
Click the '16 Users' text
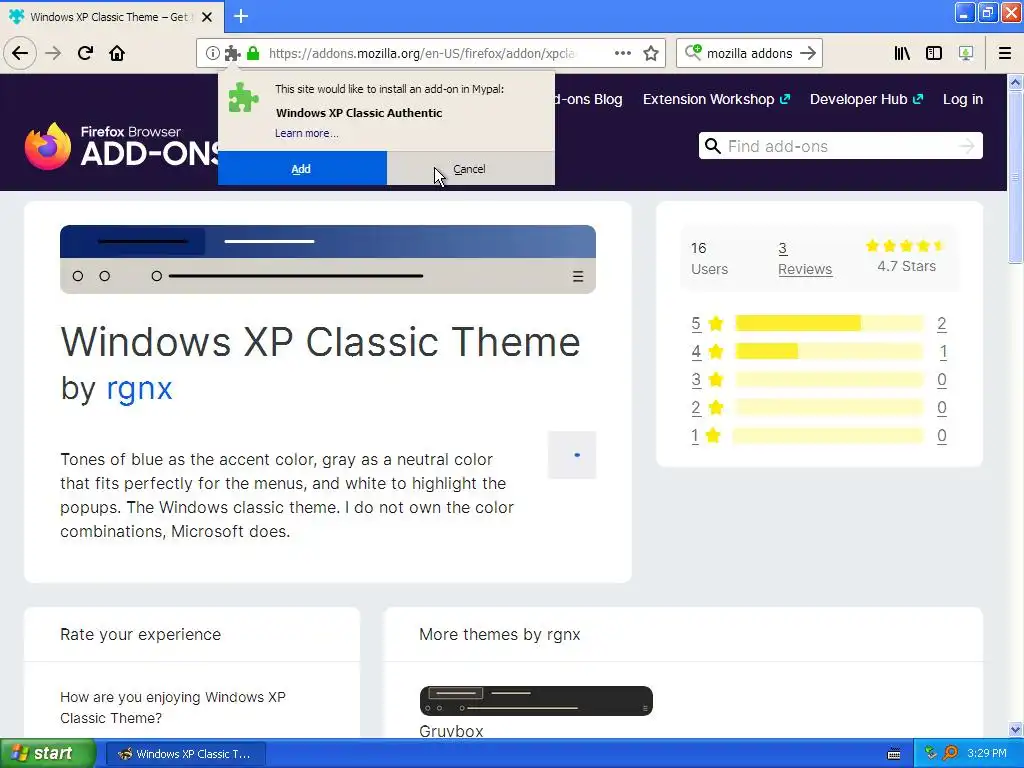709,259
